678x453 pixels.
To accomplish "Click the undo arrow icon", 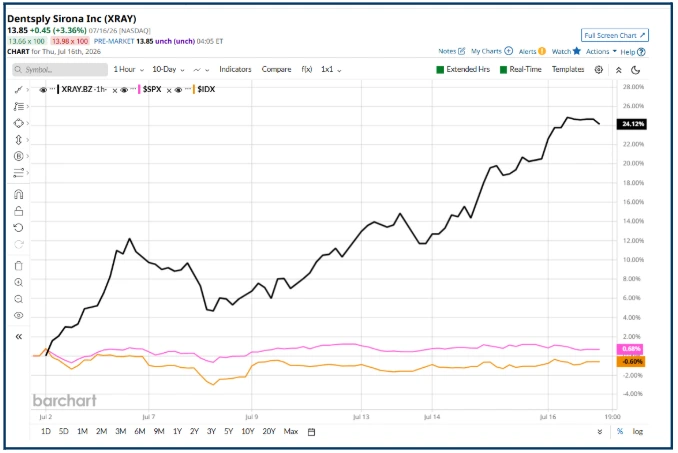I will [x=19, y=228].
